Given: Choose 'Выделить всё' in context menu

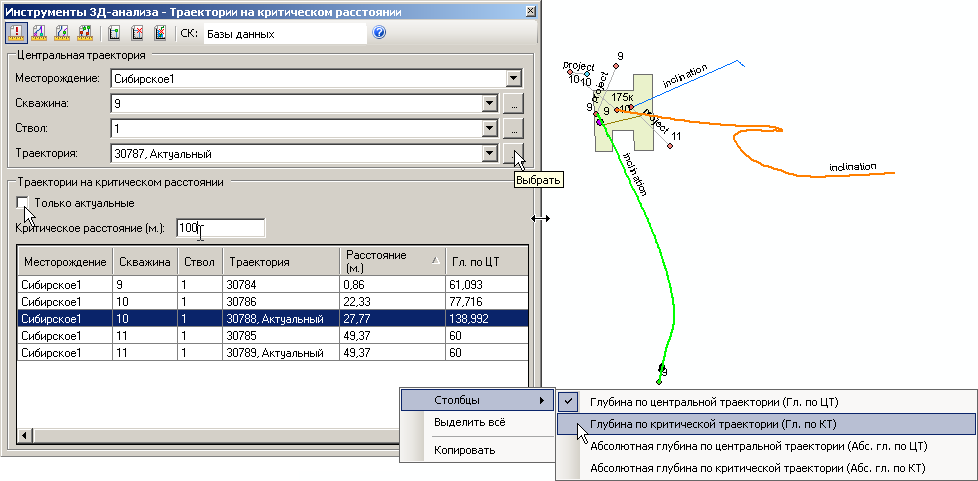Looking at the screenshot, I should pyautogui.click(x=469, y=423).
